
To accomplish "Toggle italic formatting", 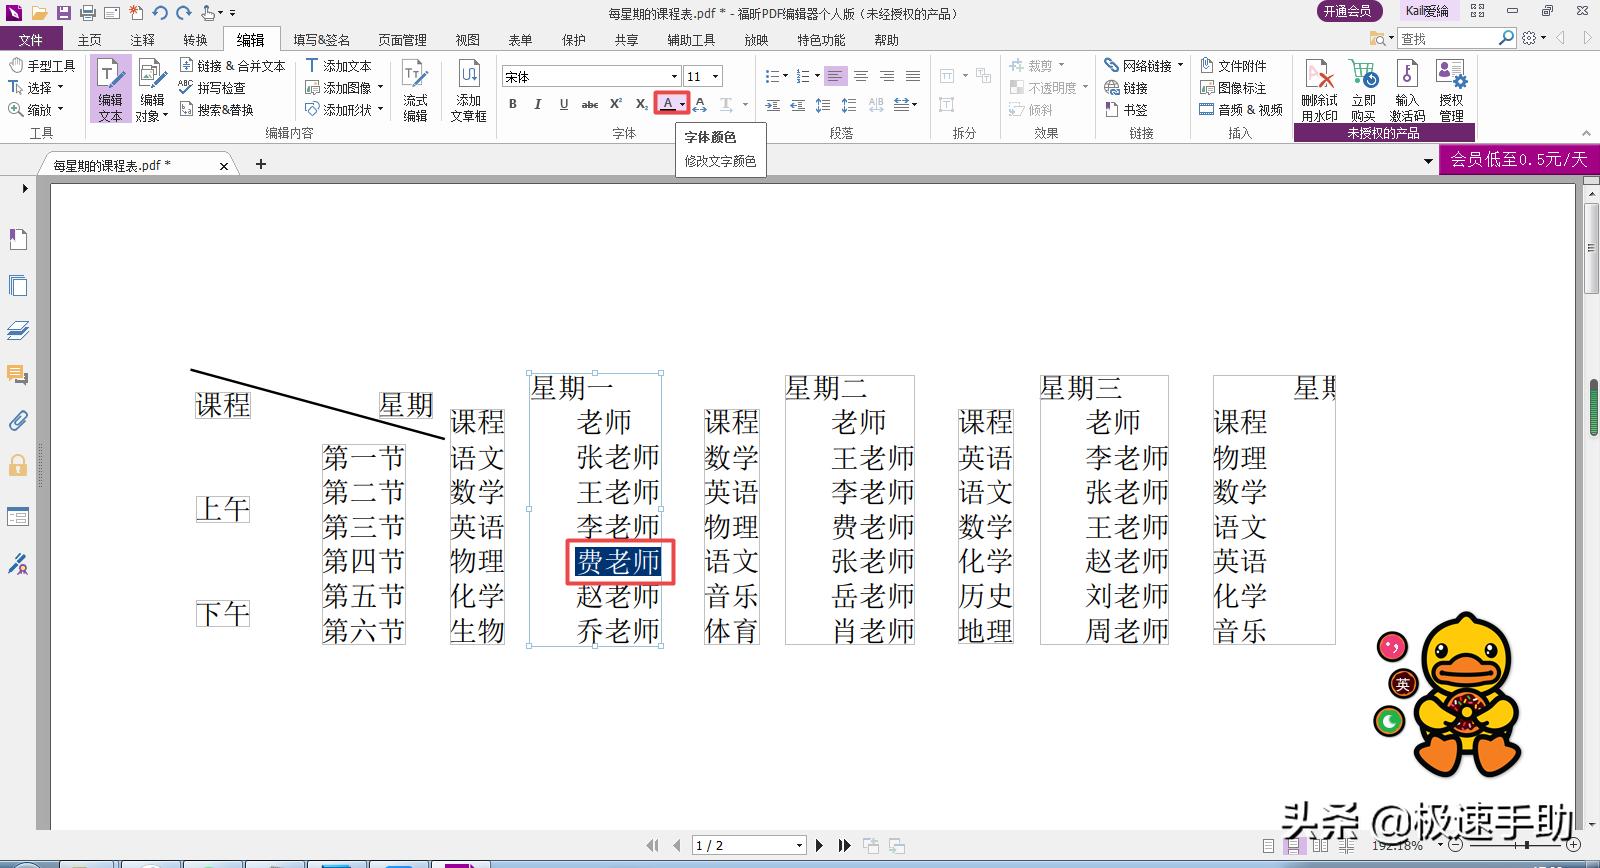I will point(538,104).
